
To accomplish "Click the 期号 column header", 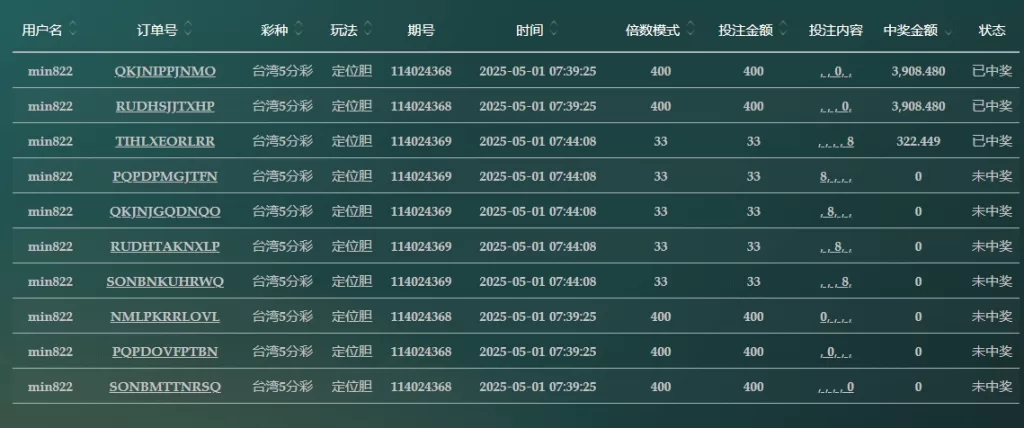I will [x=421, y=31].
